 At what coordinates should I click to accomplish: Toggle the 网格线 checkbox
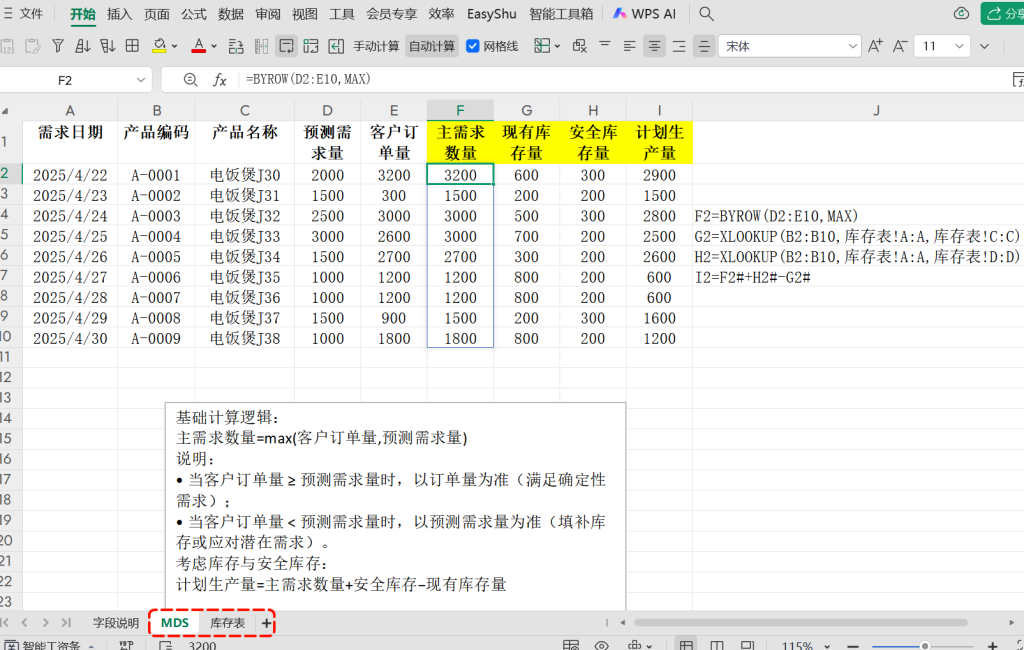[473, 46]
